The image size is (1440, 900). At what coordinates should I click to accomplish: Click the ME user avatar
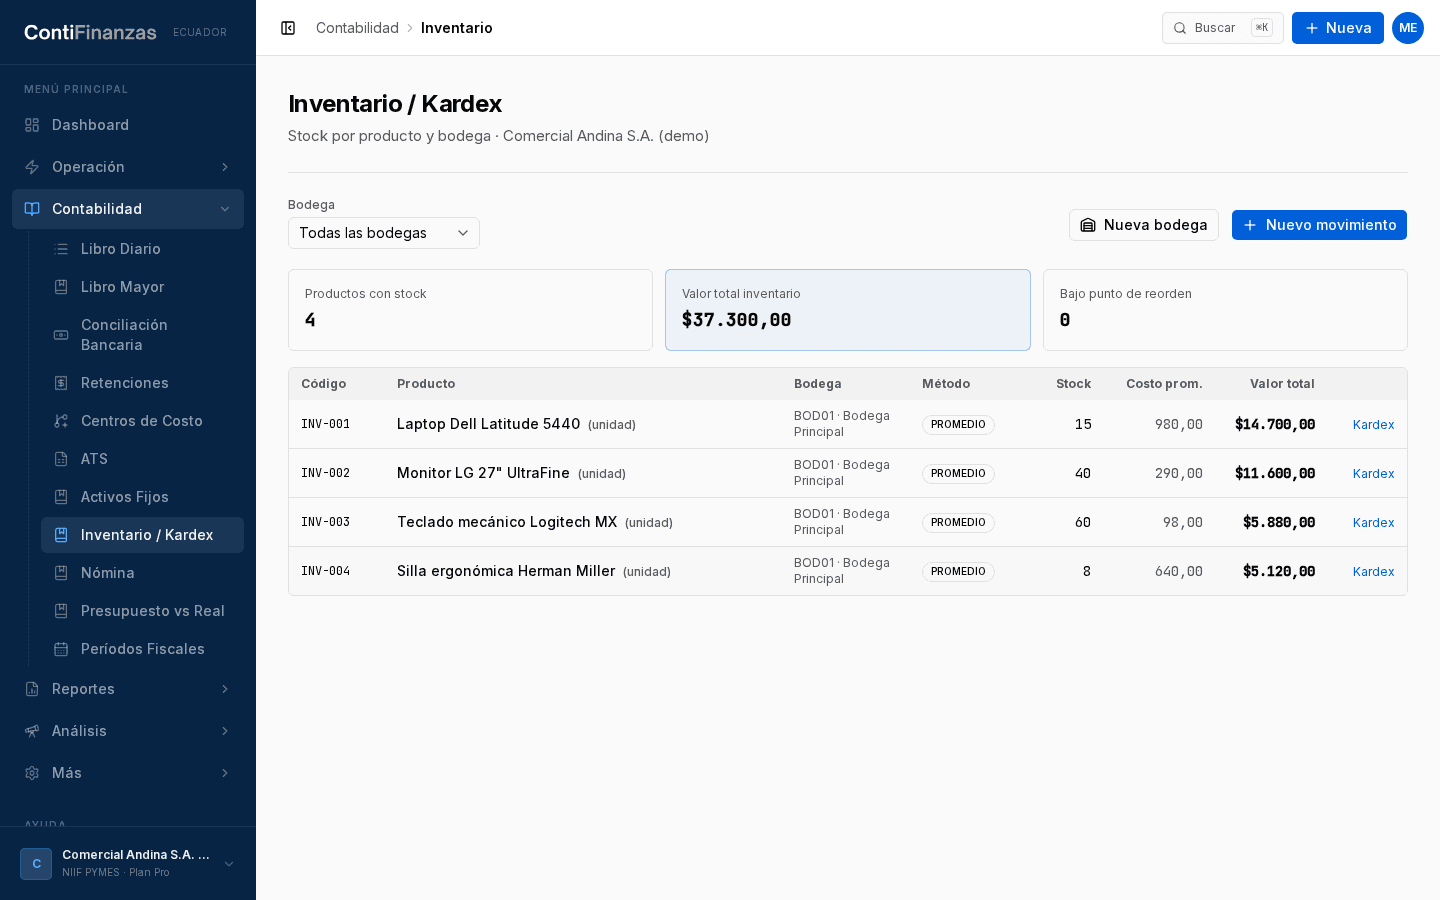(1408, 28)
